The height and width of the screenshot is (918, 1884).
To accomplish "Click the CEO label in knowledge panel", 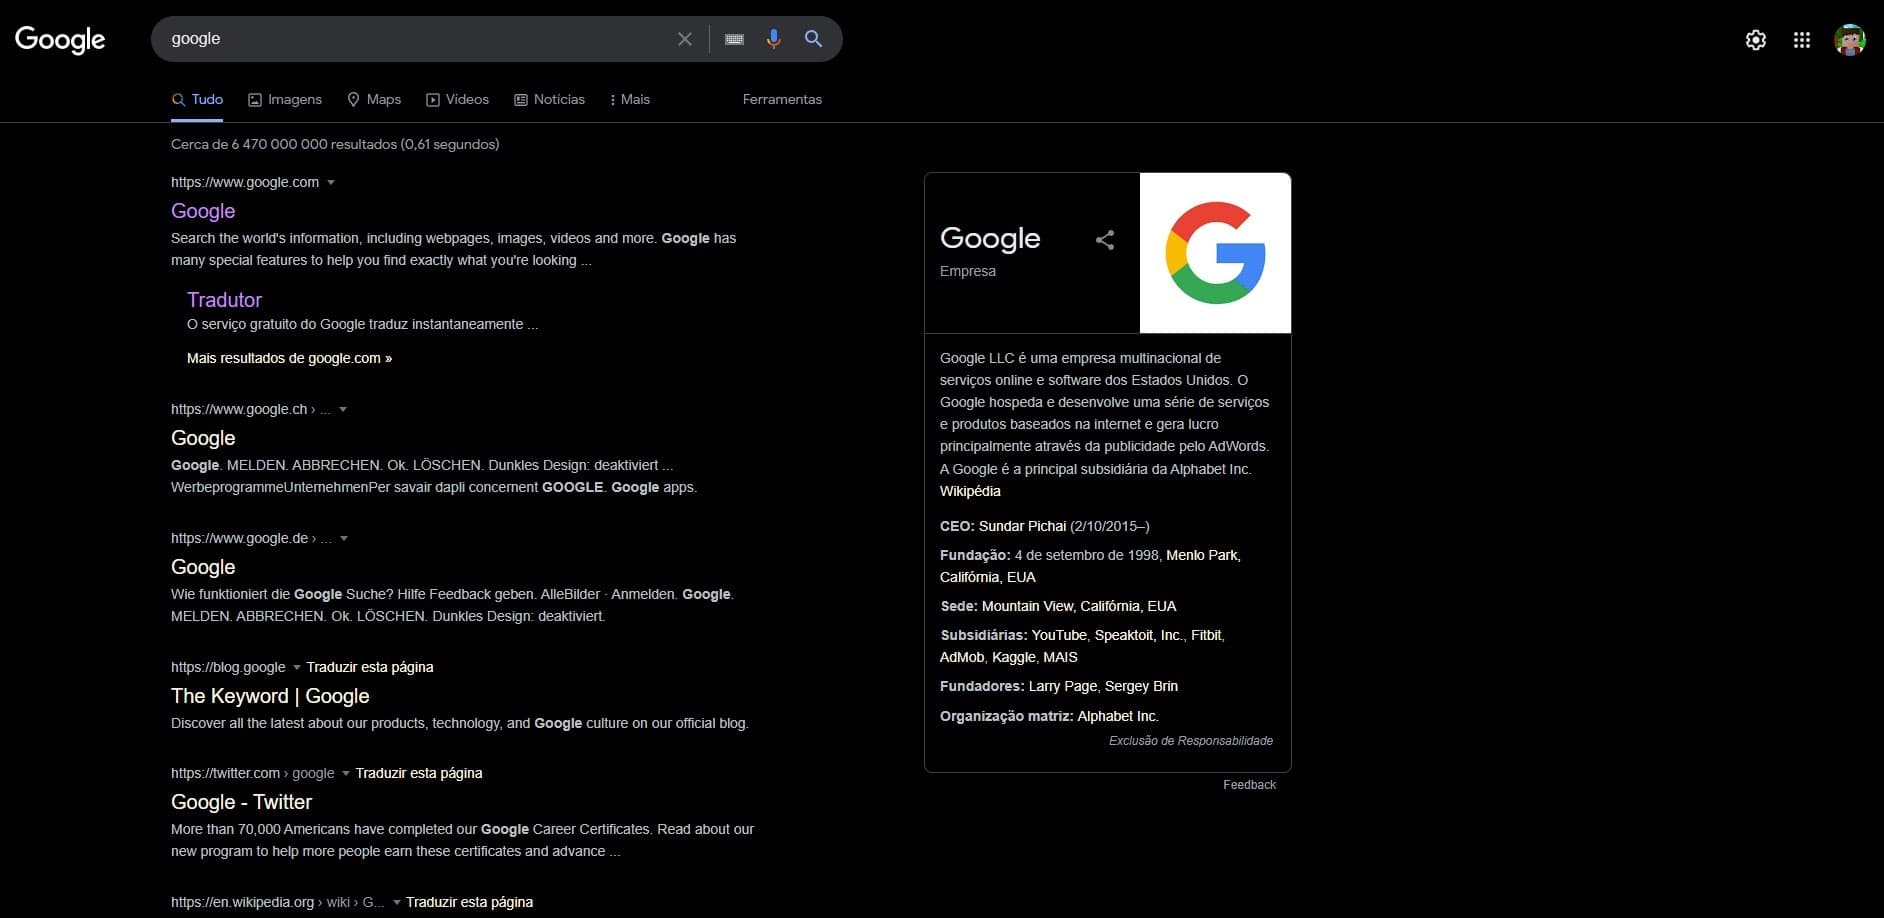I will tap(957, 526).
